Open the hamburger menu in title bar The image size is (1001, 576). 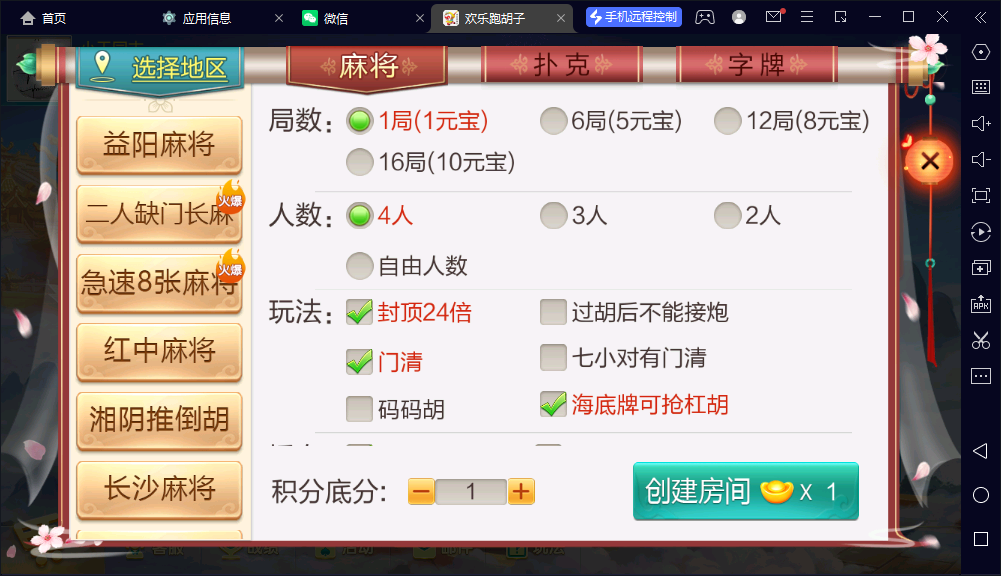pyautogui.click(x=807, y=17)
